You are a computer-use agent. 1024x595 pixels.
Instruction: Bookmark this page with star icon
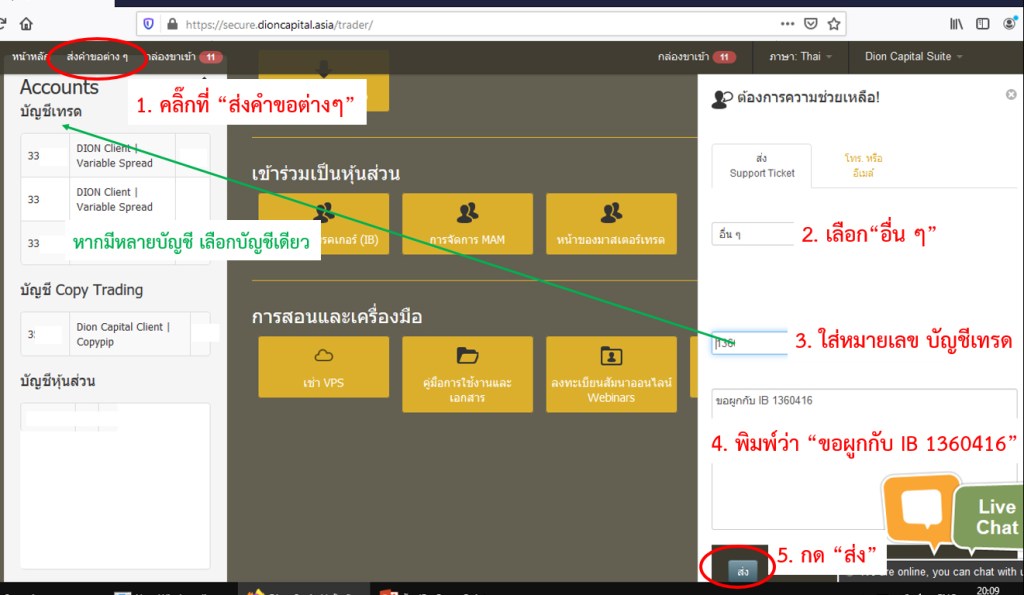point(834,24)
